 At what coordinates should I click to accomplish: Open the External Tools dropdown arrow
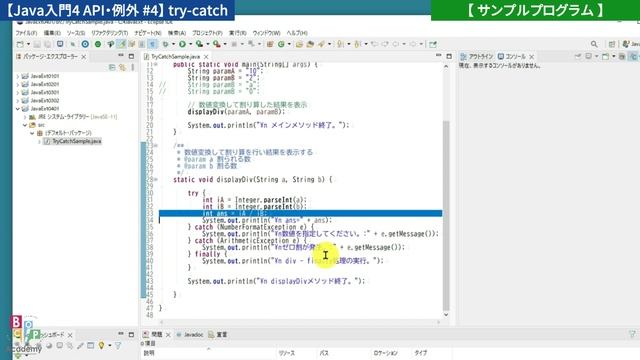coord(225,44)
